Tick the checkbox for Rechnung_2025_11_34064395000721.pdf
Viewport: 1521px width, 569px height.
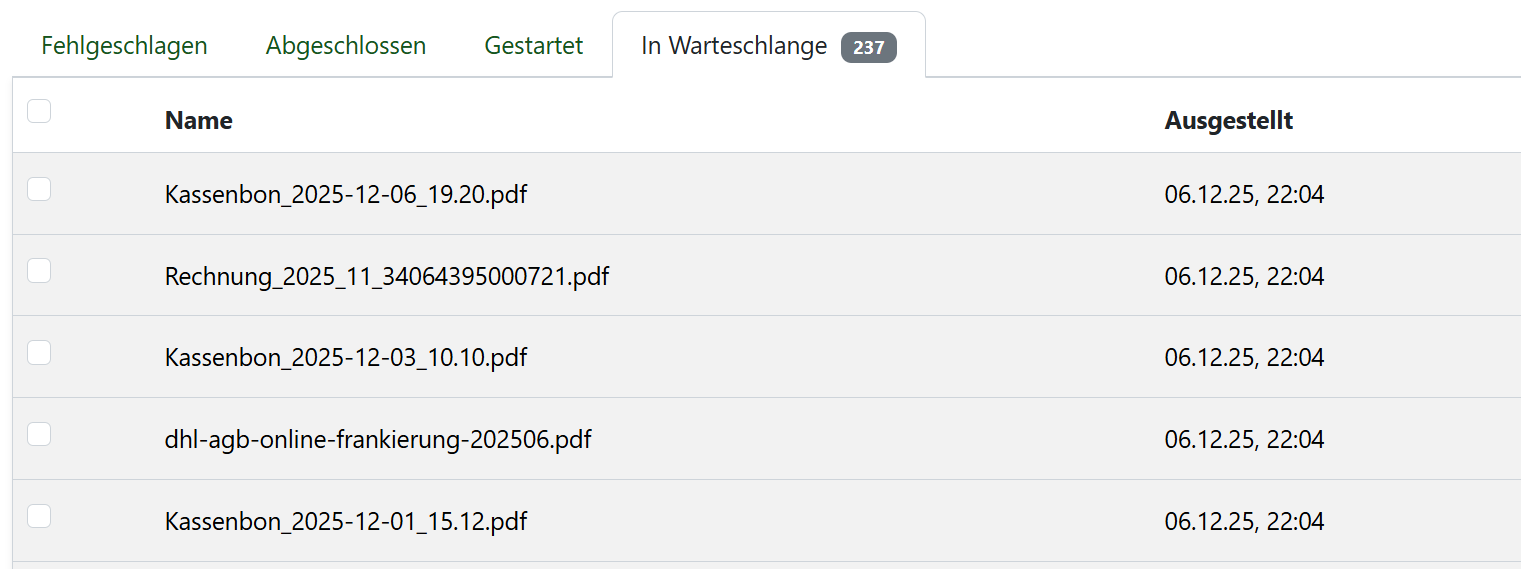click(x=39, y=271)
